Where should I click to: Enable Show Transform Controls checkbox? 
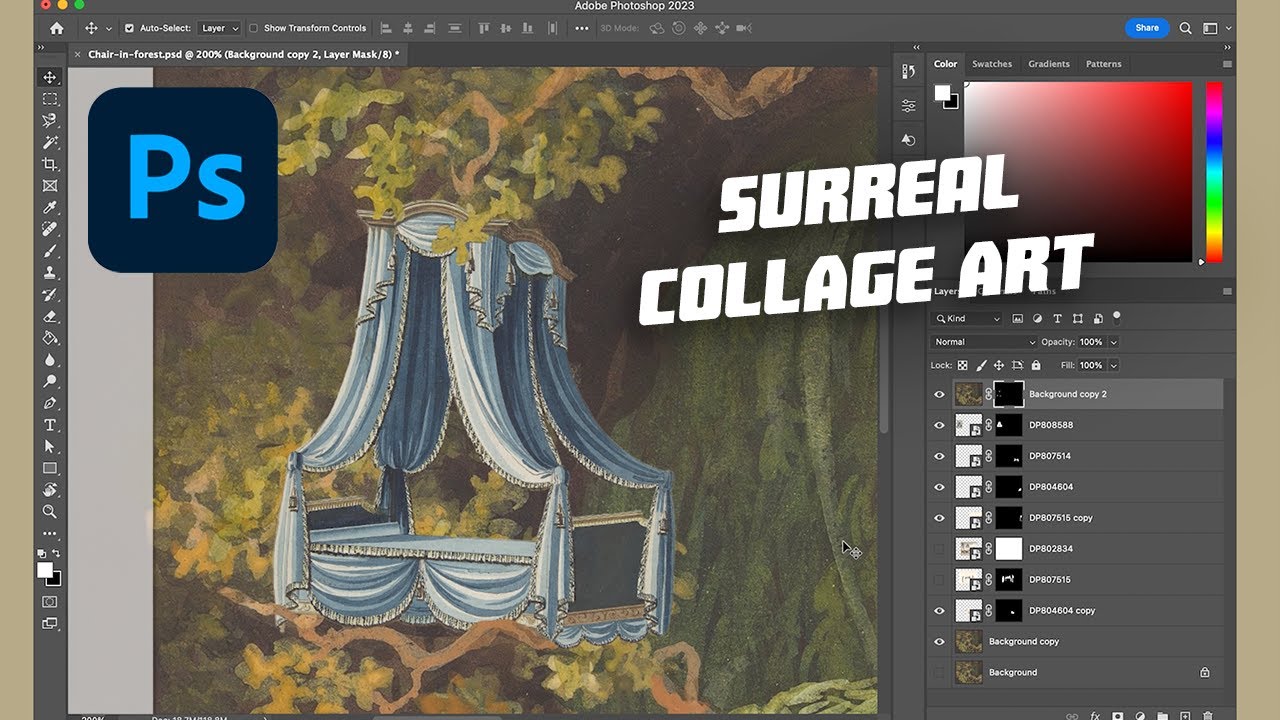tap(253, 28)
